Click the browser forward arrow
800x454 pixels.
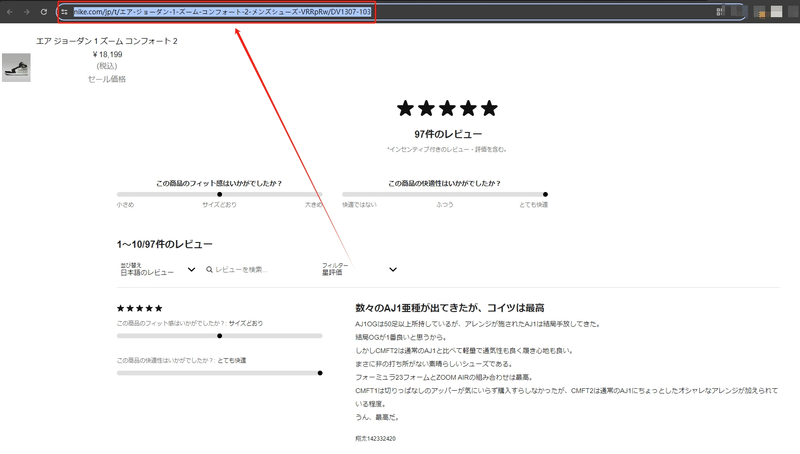click(27, 12)
